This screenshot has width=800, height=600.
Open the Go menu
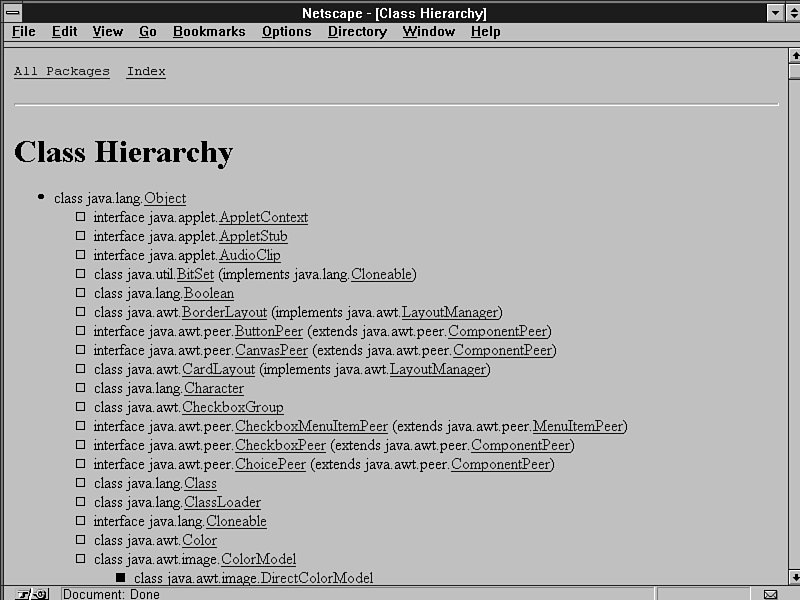[147, 32]
